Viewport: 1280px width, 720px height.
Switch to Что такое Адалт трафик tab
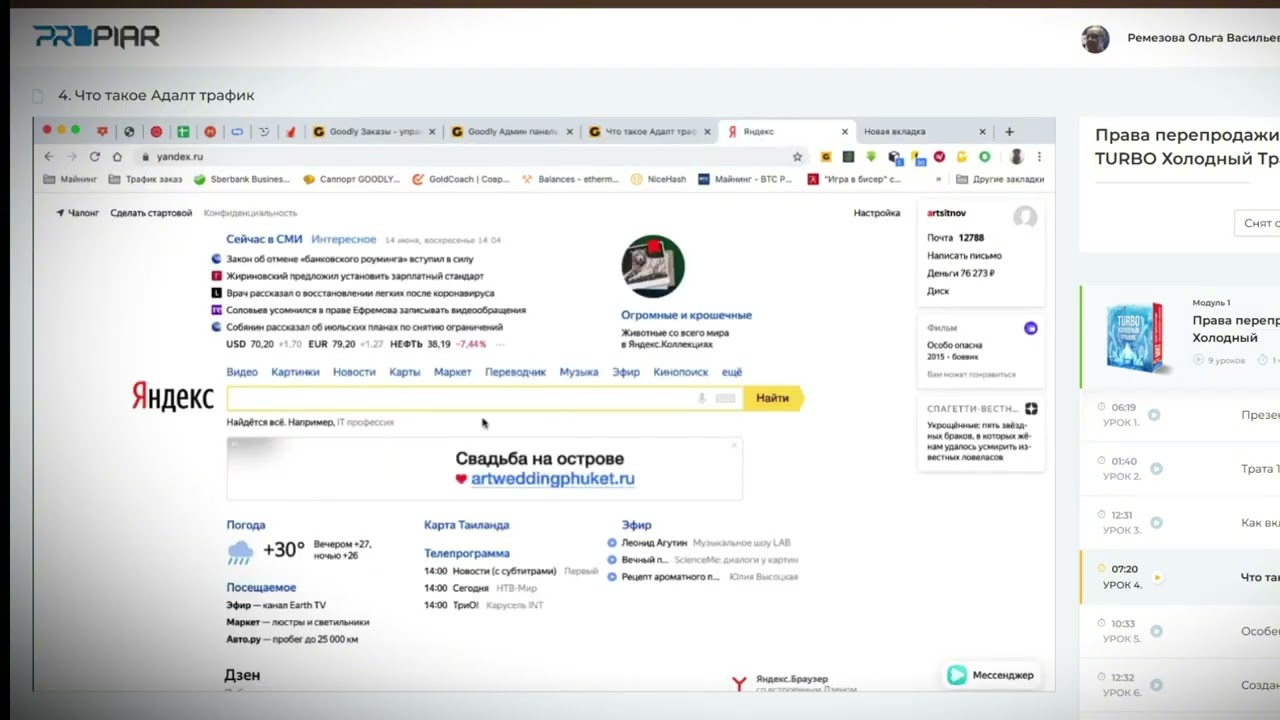[651, 131]
